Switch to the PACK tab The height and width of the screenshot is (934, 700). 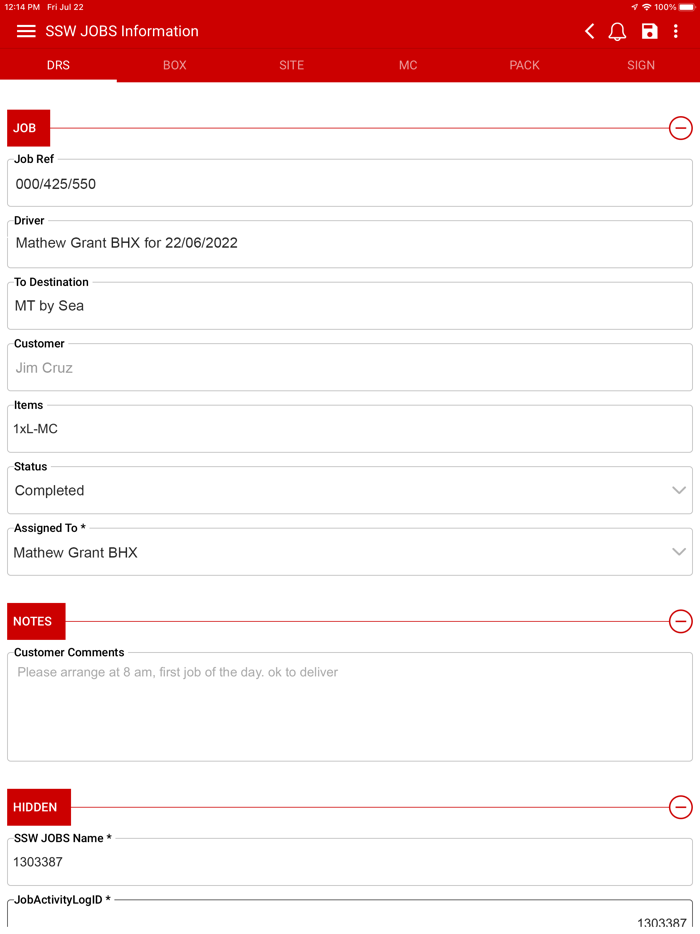[524, 65]
